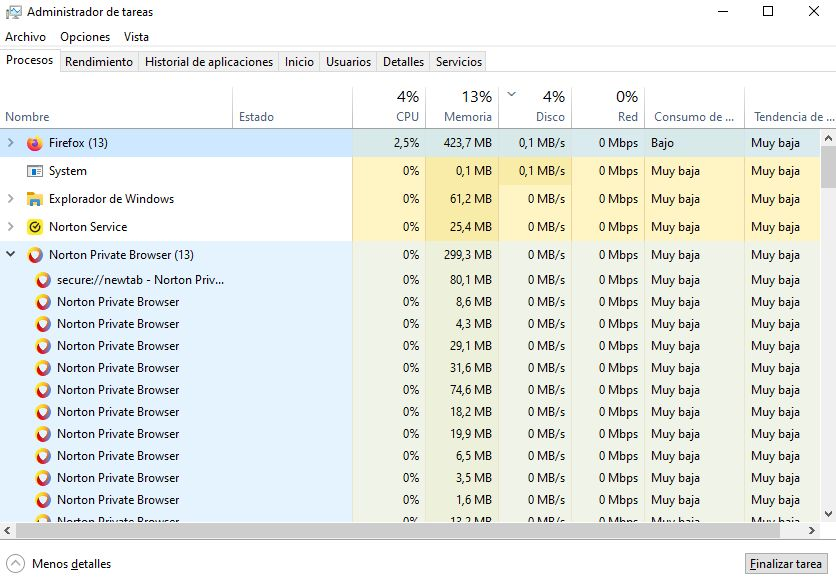The image size is (836, 584).
Task: Switch to the Rendimiento tab
Action: coord(99,62)
